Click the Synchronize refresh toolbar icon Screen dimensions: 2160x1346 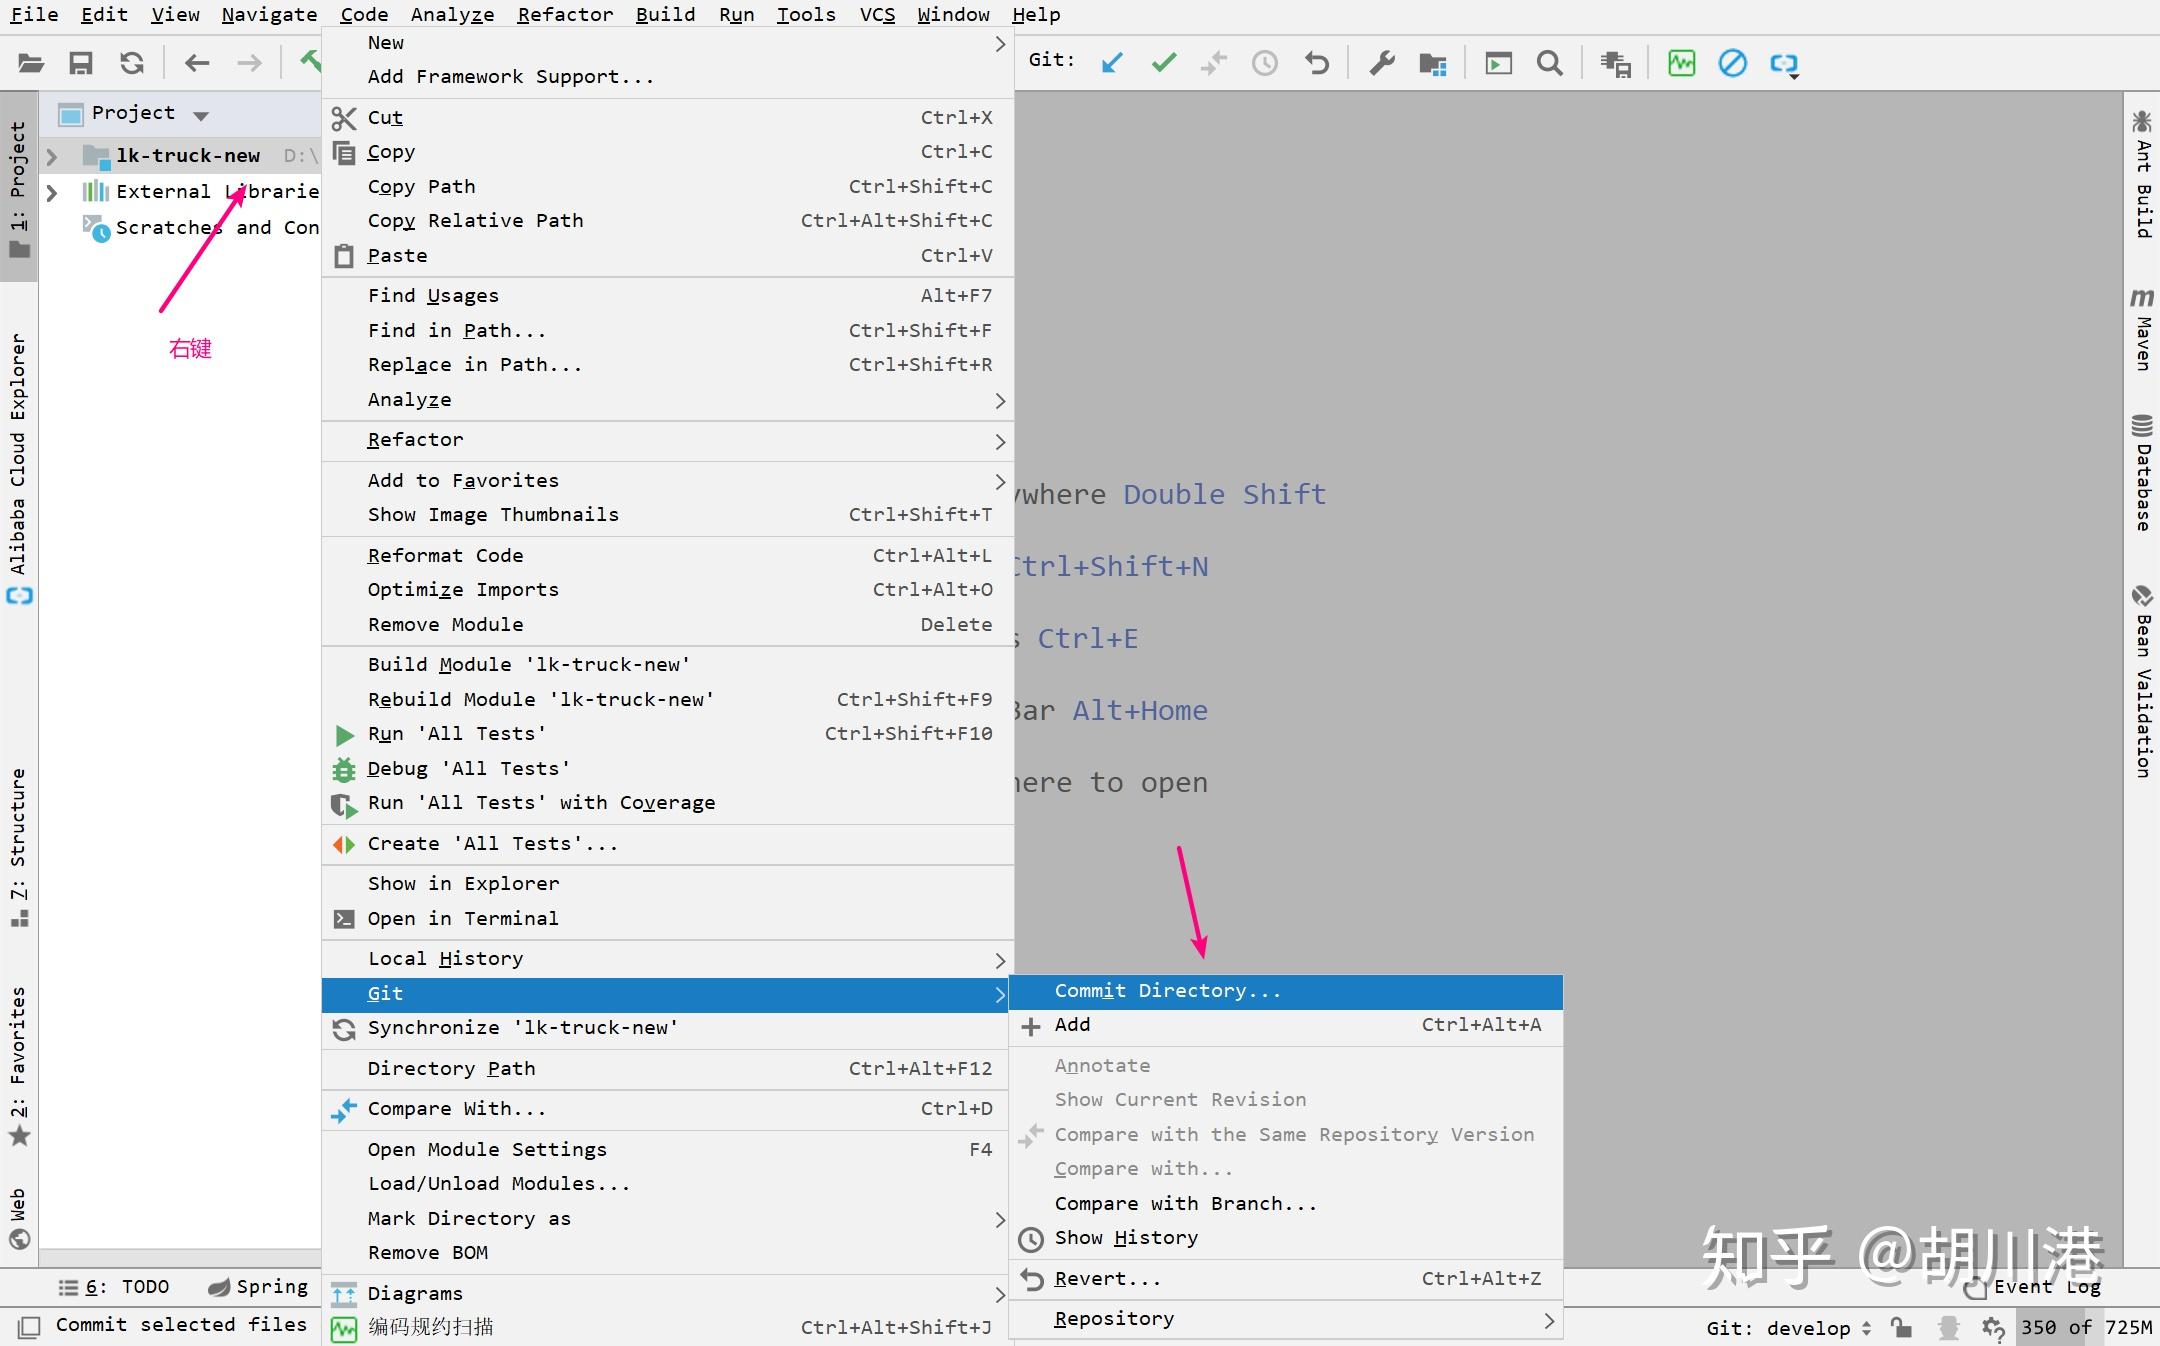pos(132,64)
